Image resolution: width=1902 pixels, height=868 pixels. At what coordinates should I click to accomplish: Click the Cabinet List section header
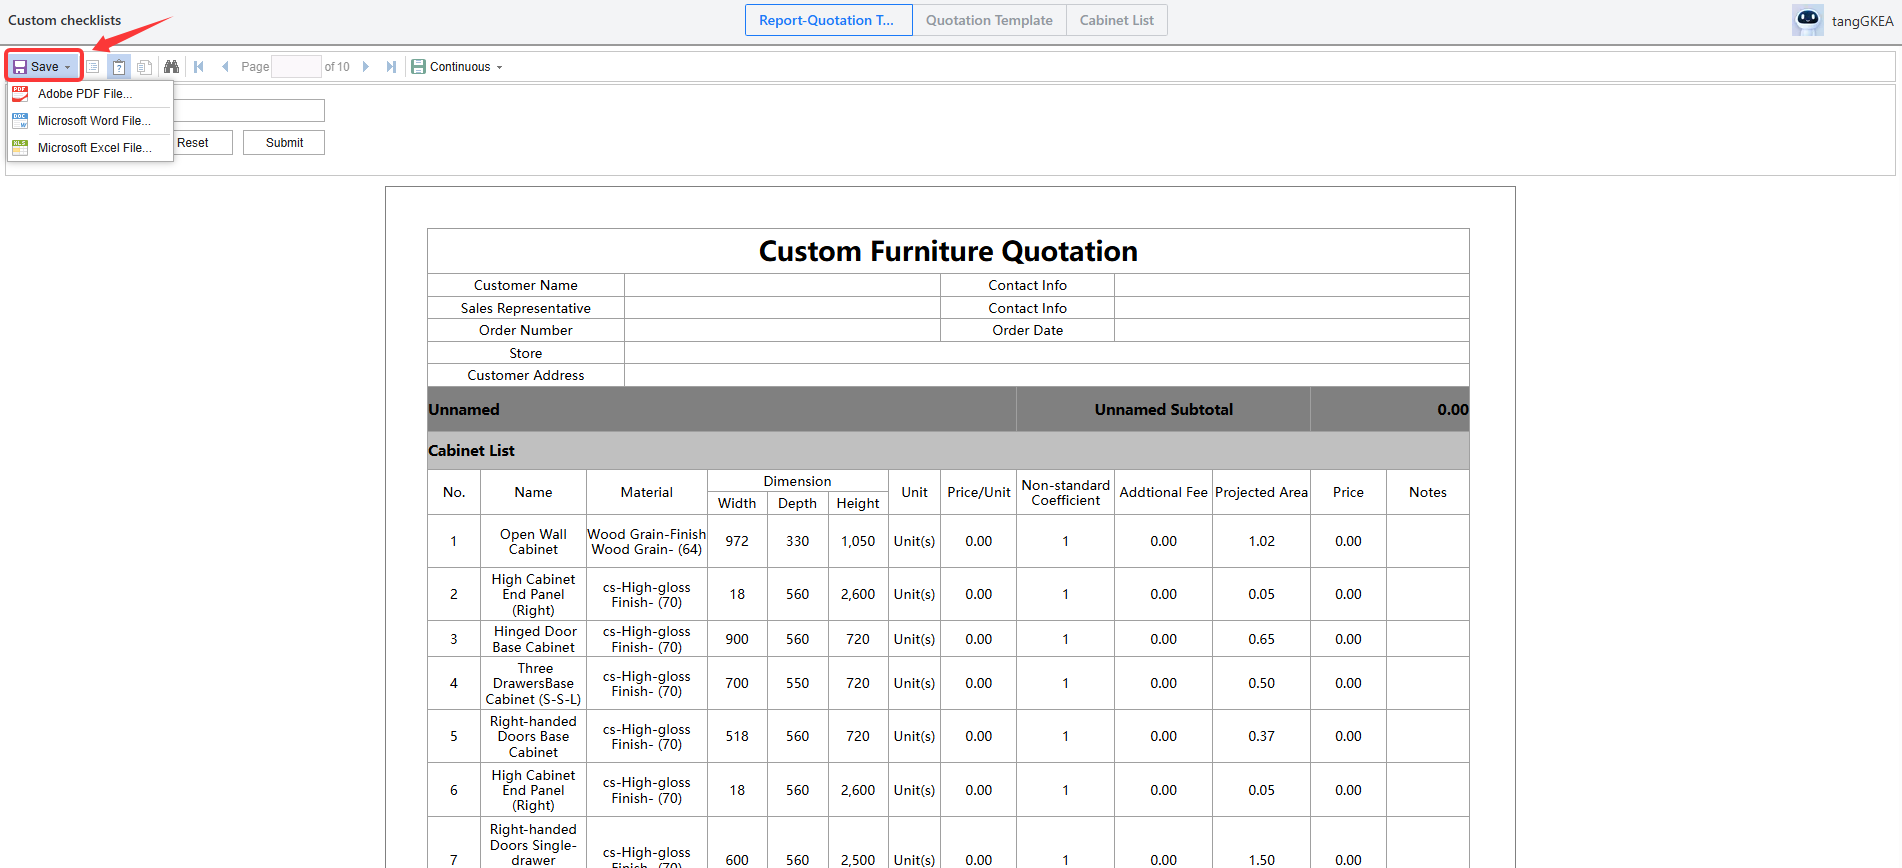coord(948,451)
